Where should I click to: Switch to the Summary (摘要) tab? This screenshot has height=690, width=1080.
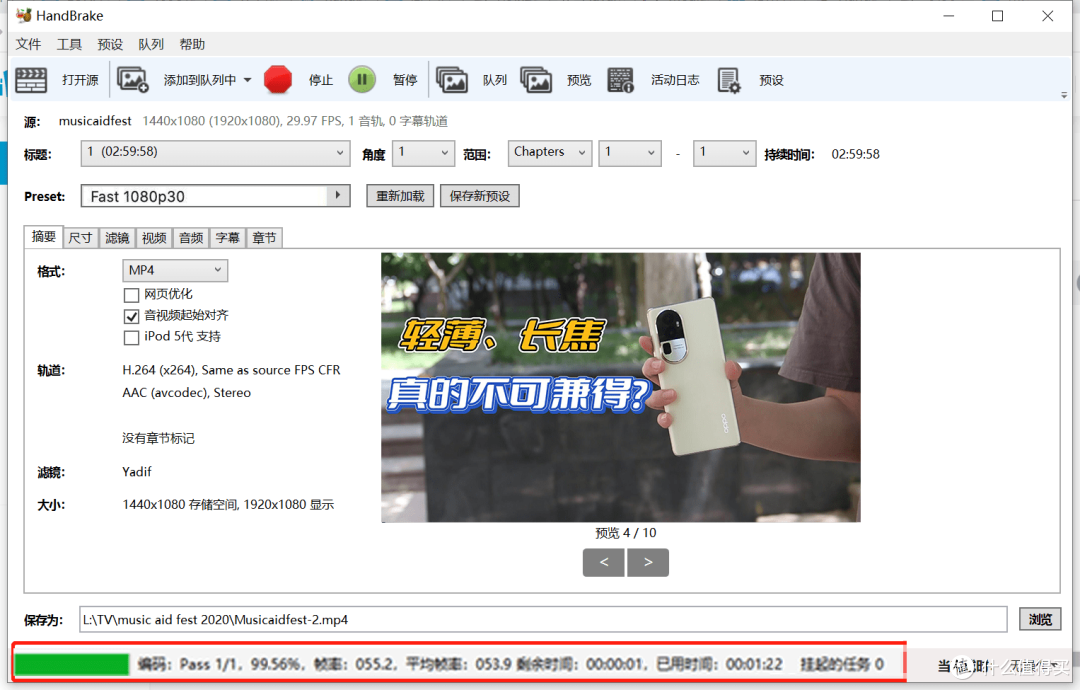43,236
